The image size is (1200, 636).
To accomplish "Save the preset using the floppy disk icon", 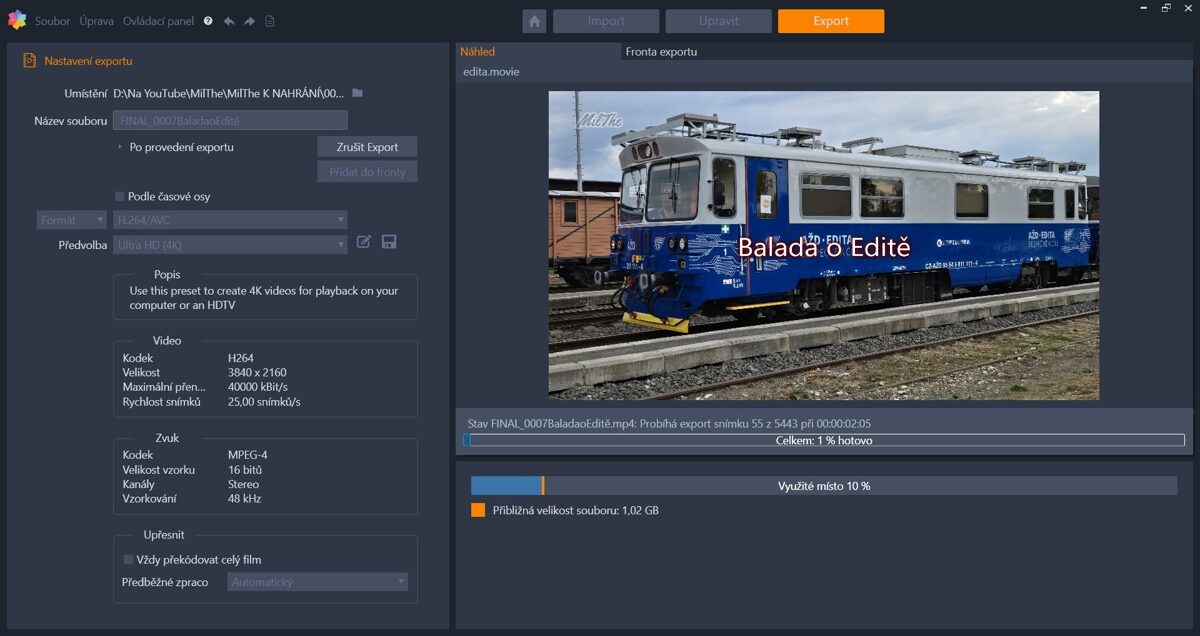I will [388, 241].
